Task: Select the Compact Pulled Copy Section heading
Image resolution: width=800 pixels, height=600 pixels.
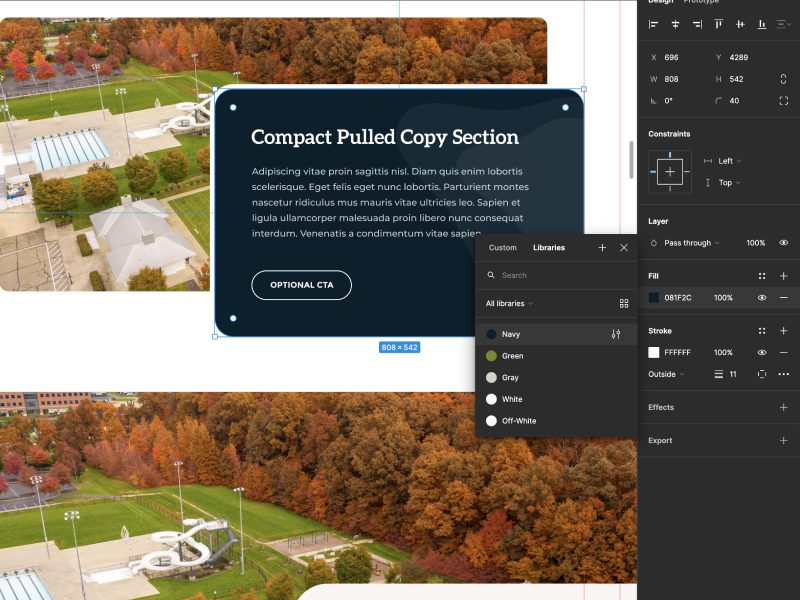Action: [385, 138]
